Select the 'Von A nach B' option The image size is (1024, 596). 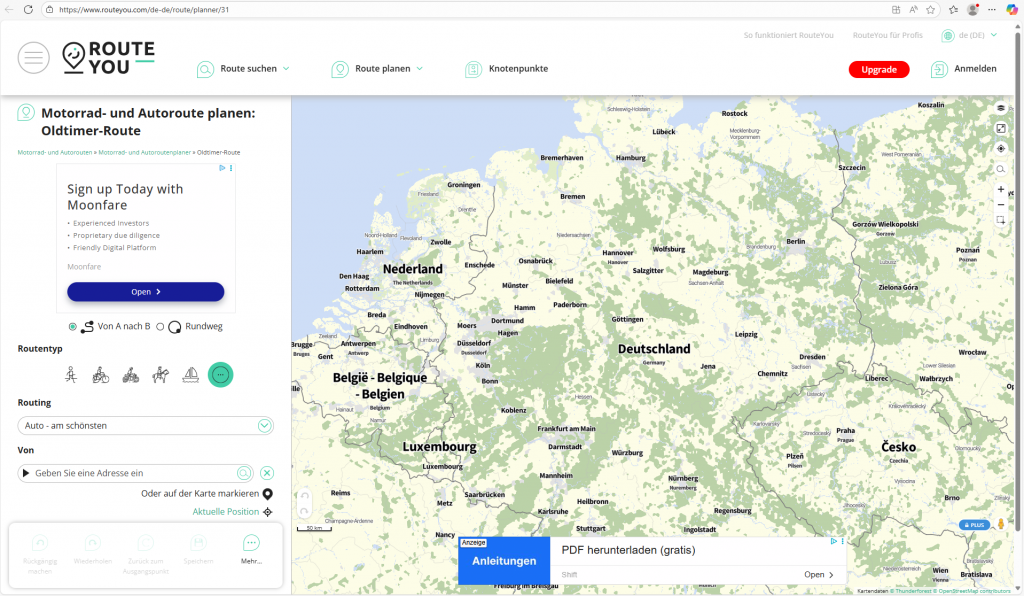(72, 326)
